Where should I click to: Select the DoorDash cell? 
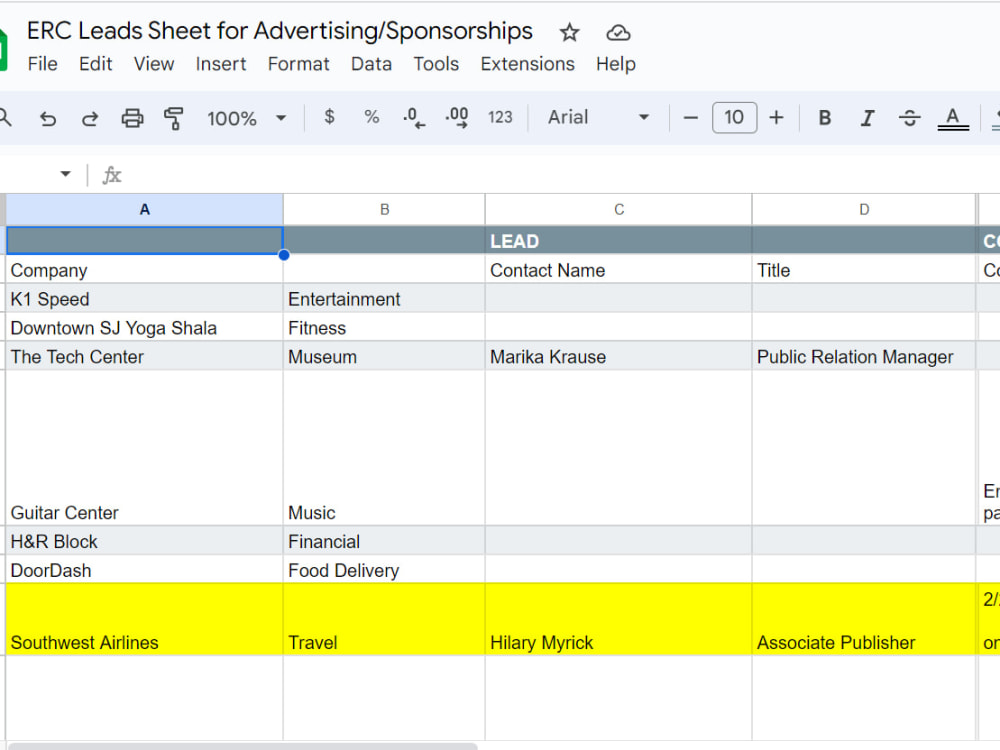point(145,570)
